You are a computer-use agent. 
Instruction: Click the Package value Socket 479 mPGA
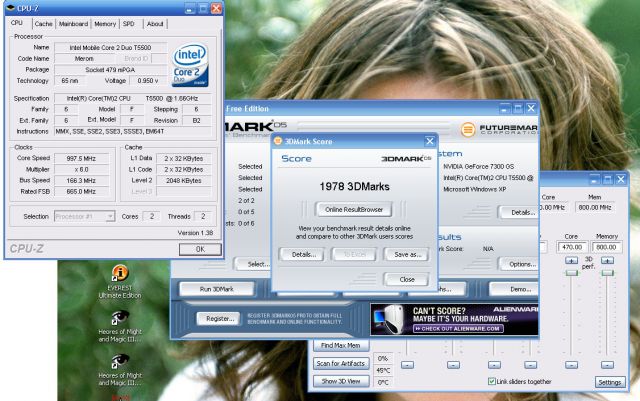pos(110,70)
